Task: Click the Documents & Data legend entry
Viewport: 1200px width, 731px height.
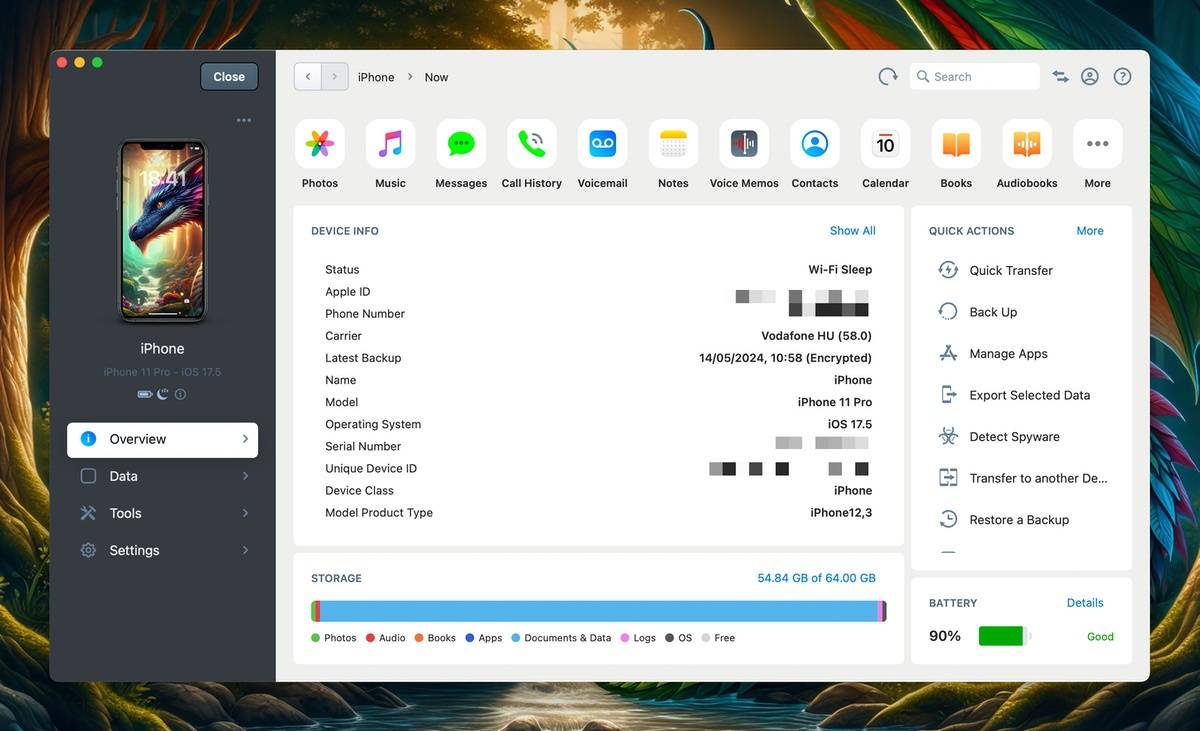Action: [561, 638]
